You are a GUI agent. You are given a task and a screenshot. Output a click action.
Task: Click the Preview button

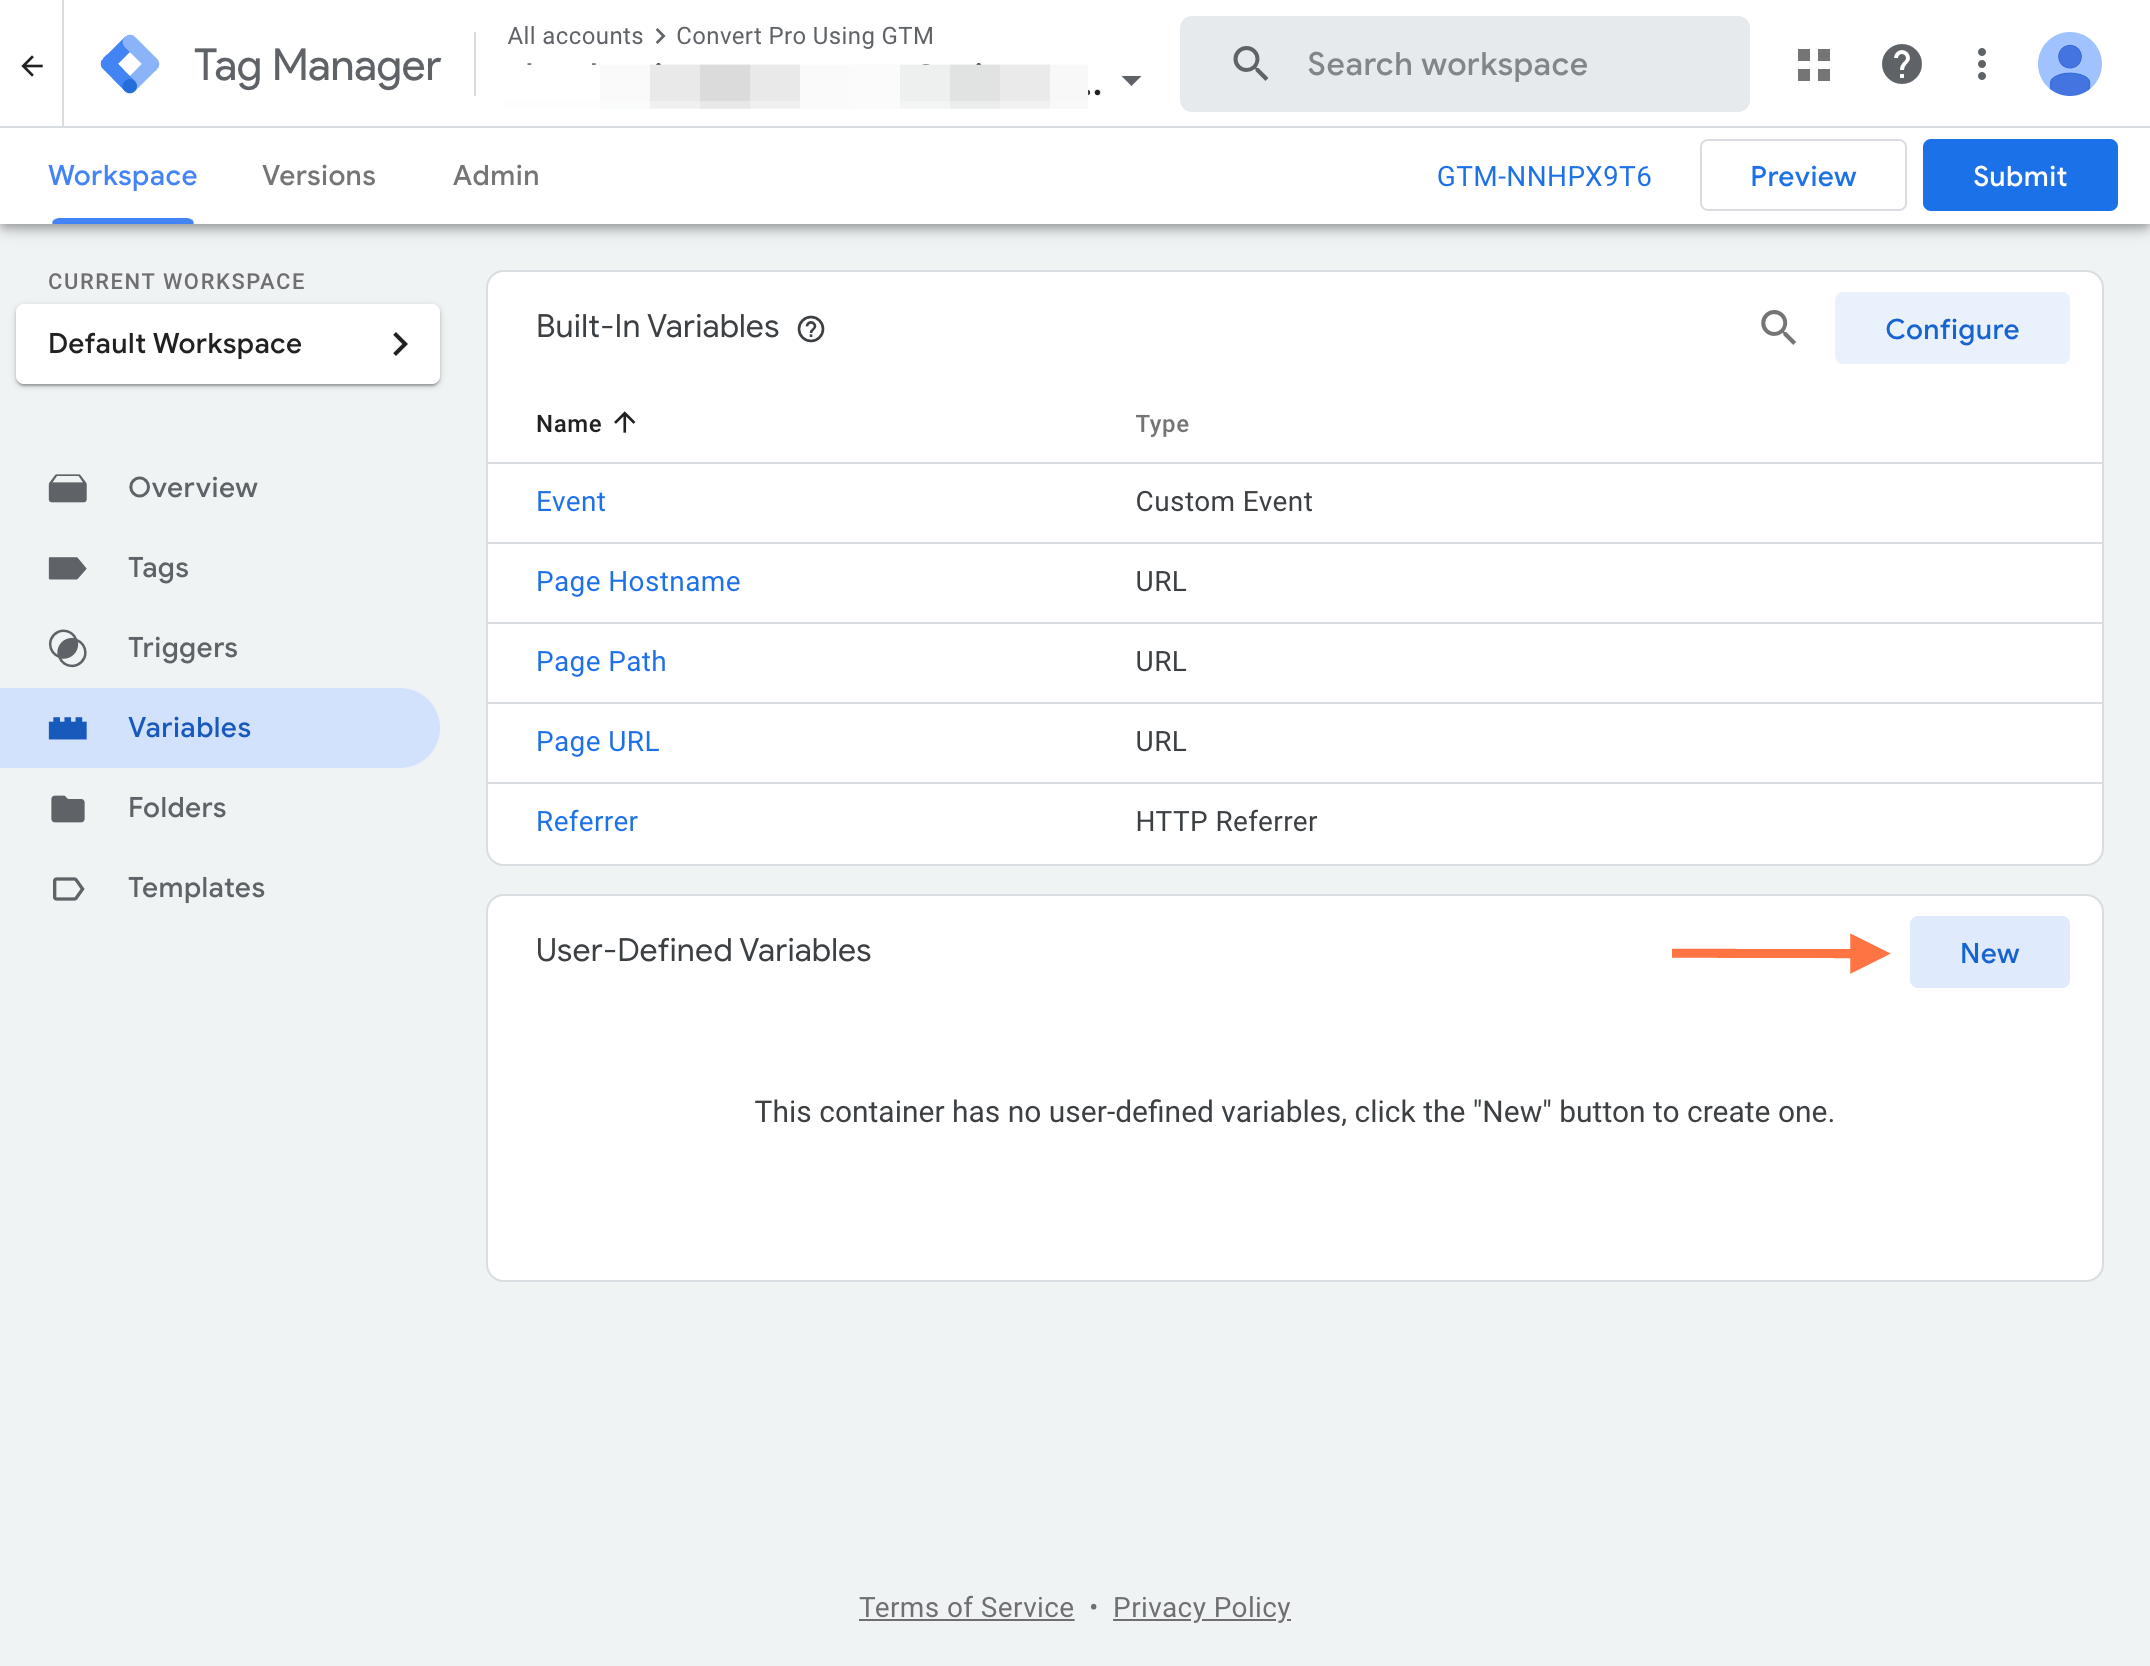click(1802, 176)
